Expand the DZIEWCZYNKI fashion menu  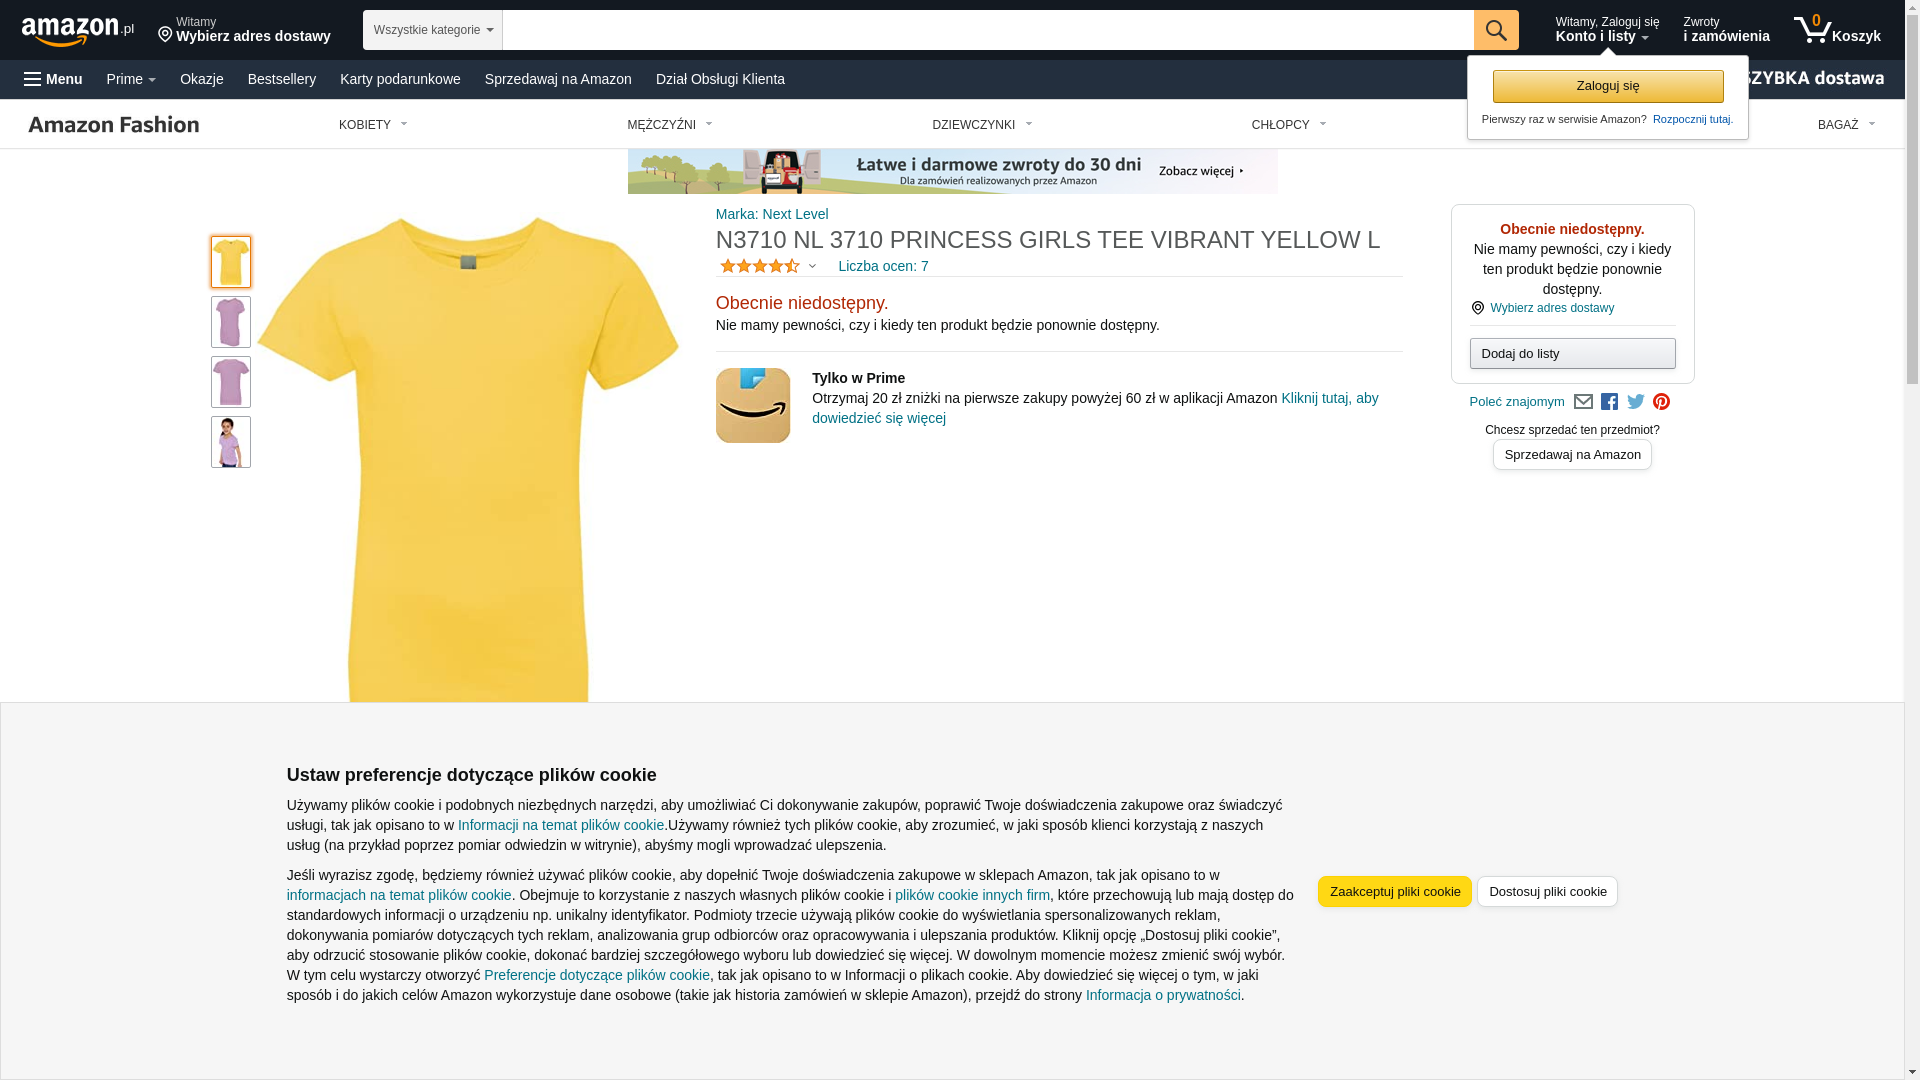[982, 125]
